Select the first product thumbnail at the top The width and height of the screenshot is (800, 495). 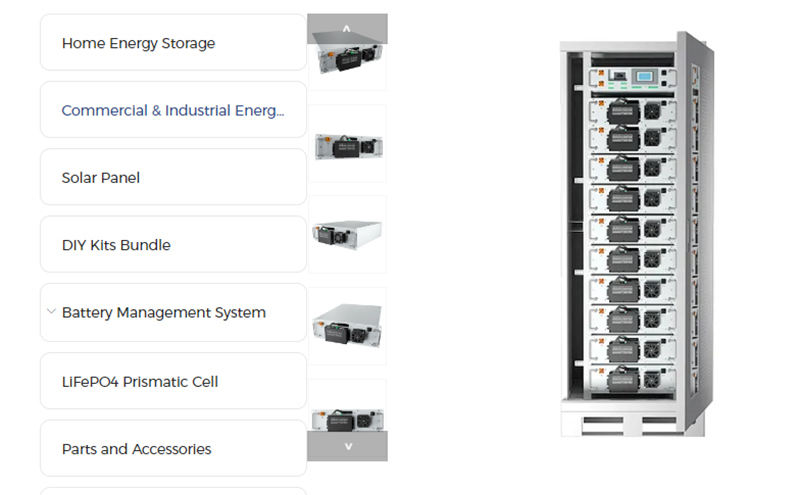[x=347, y=62]
